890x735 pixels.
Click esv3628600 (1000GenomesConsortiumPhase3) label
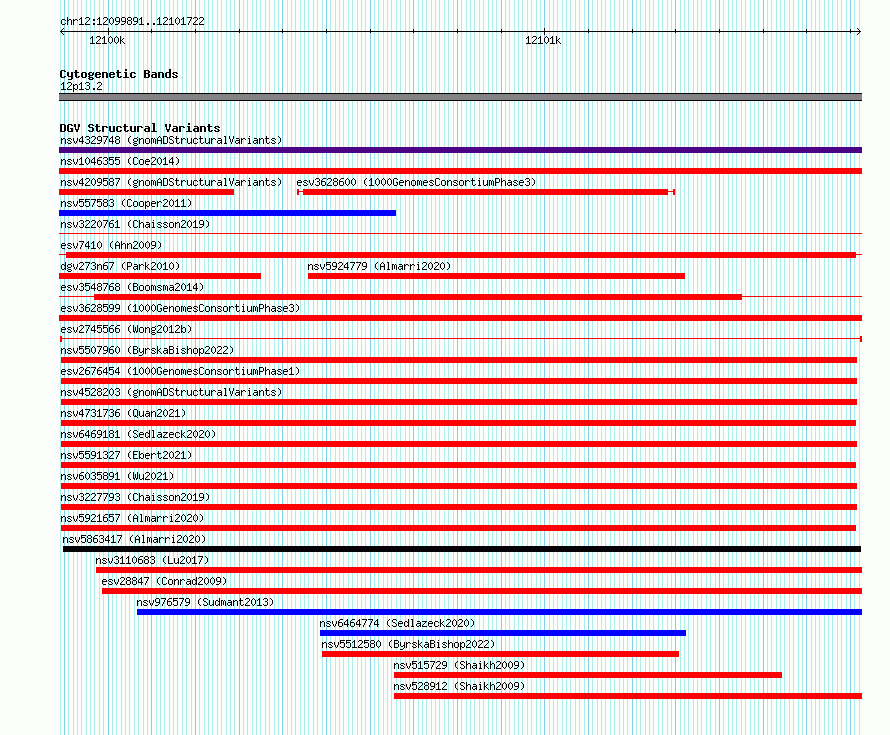[x=416, y=182]
